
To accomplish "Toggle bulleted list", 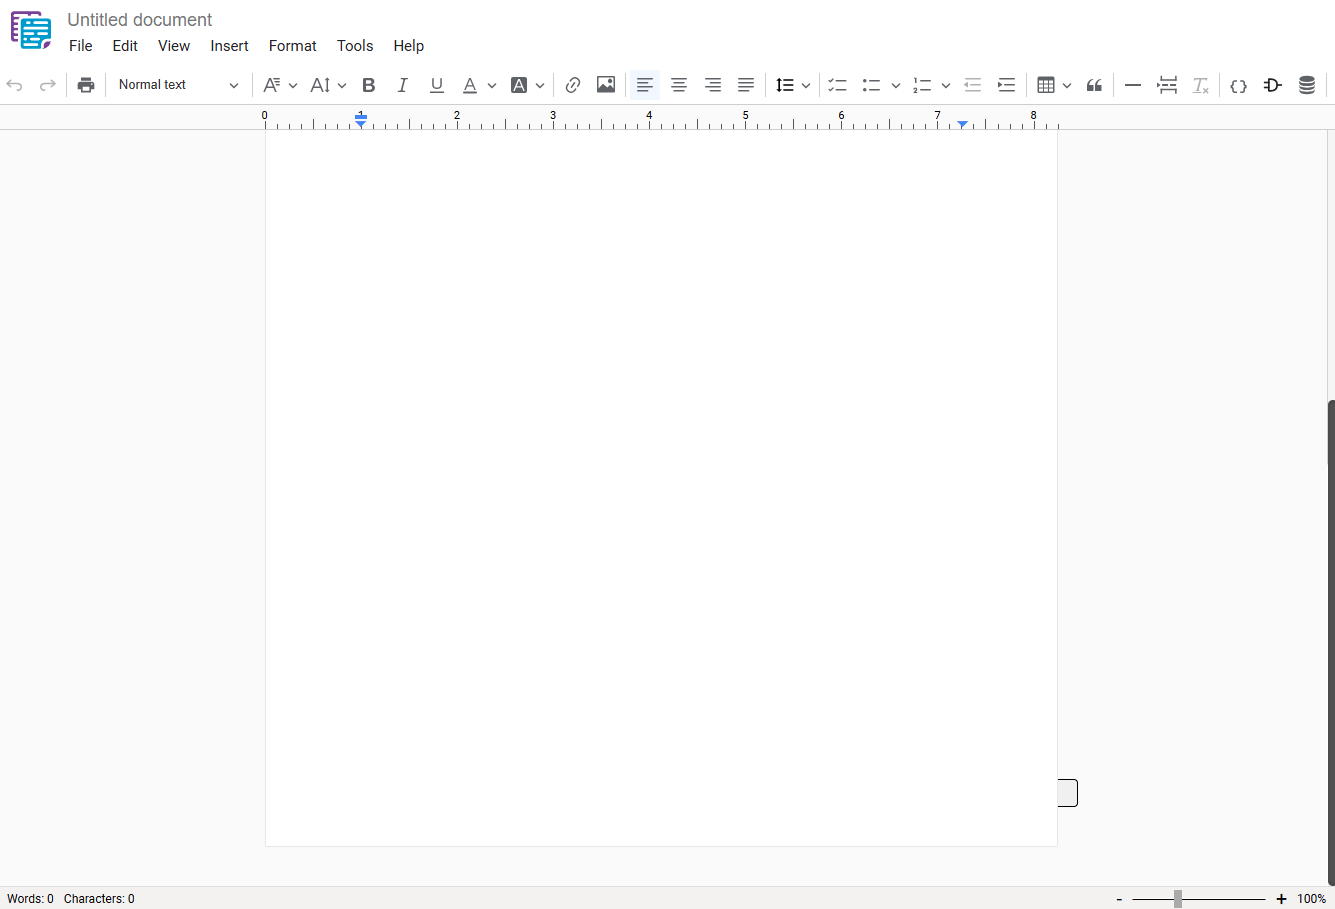I will pyautogui.click(x=872, y=85).
